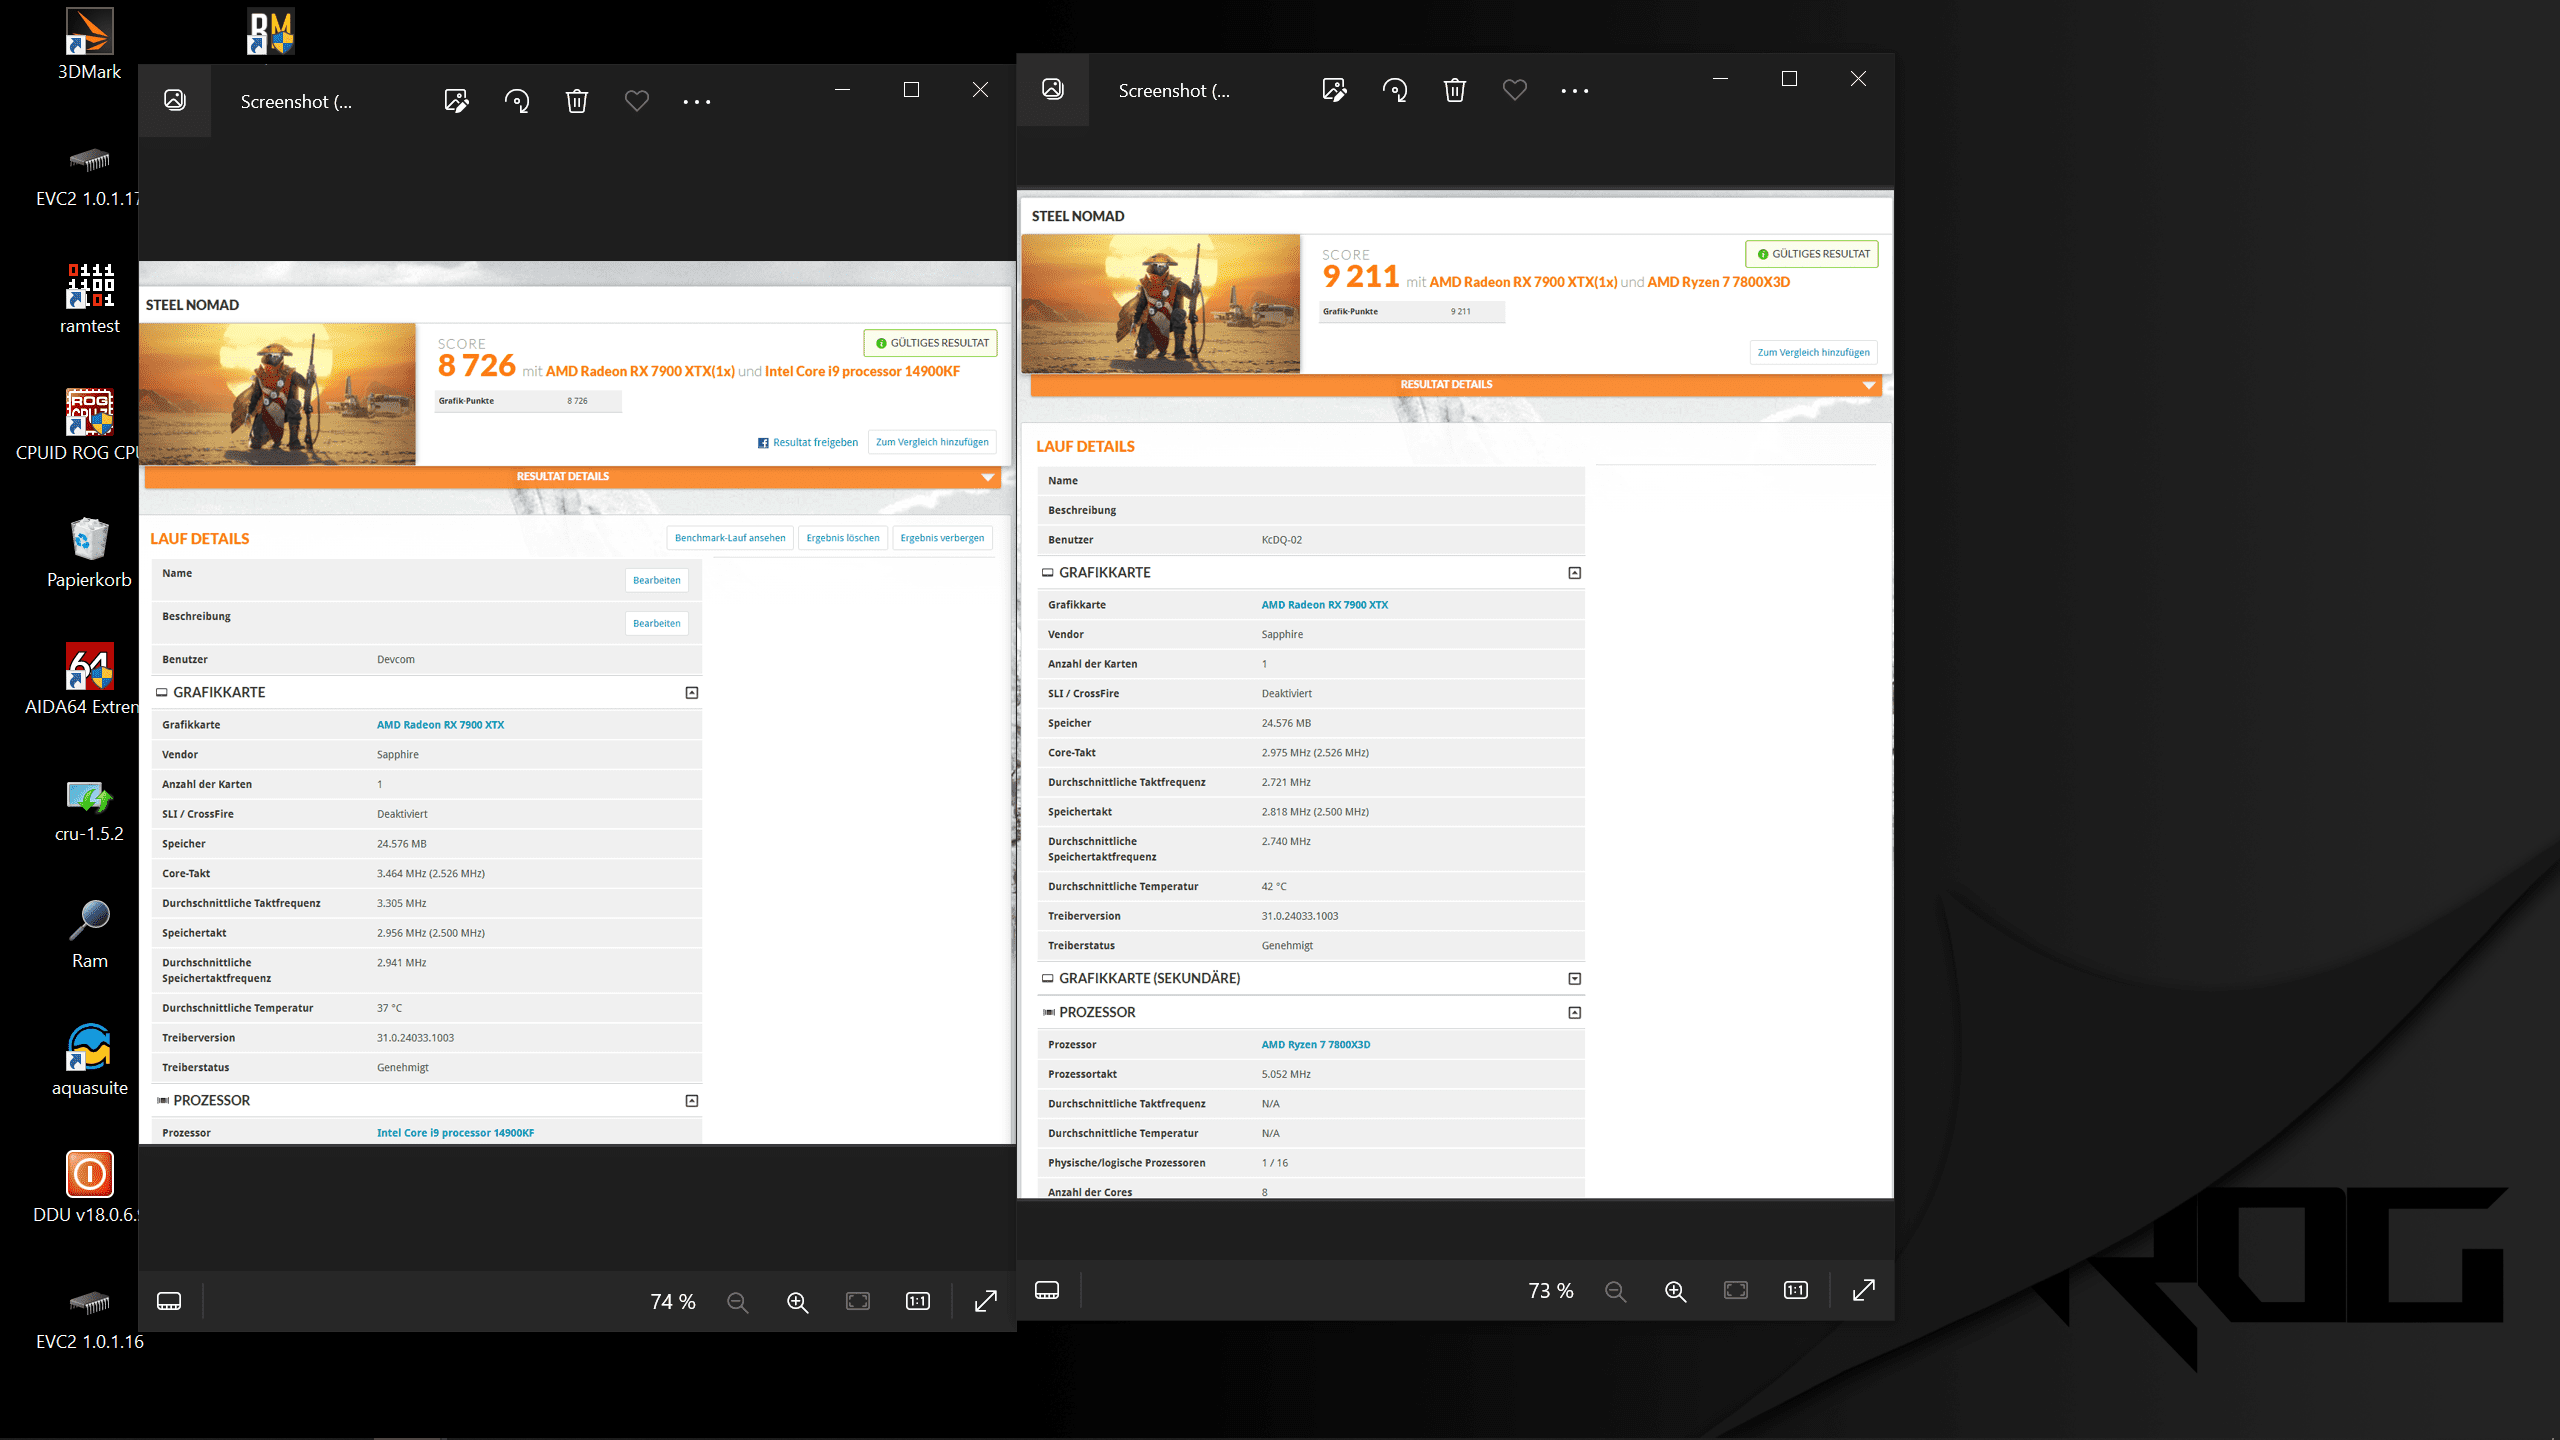The height and width of the screenshot is (1440, 2560).
Task: Collapse GRAFIKKARTE section in left screenshot
Action: click(692, 692)
